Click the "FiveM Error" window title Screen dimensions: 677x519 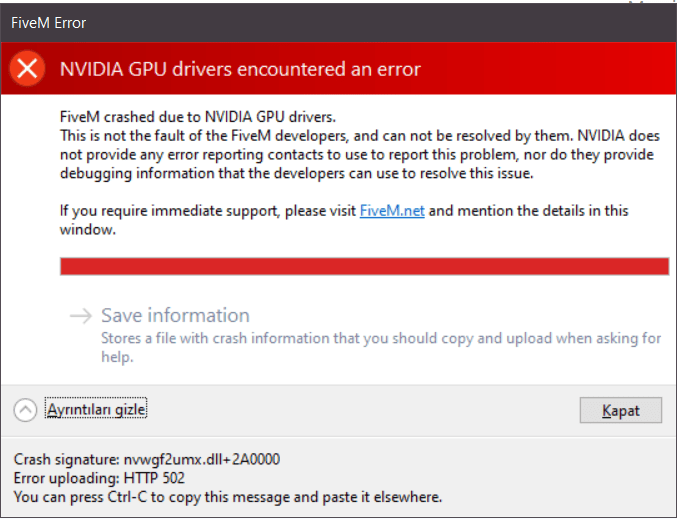[48, 19]
